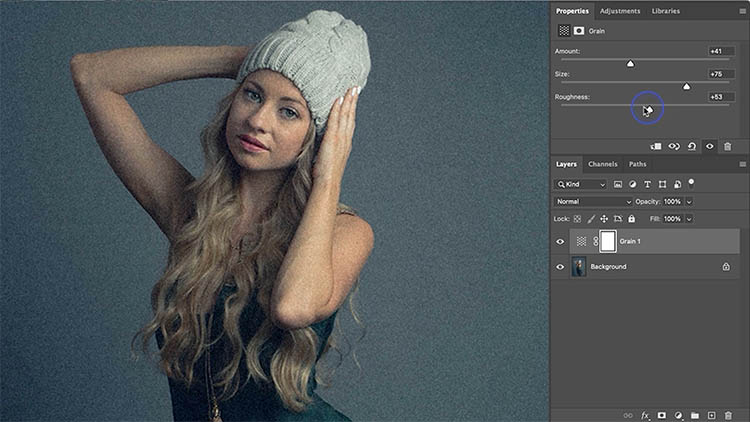Open the Kind layer filter dropdown
This screenshot has height=422, width=750.
(581, 184)
